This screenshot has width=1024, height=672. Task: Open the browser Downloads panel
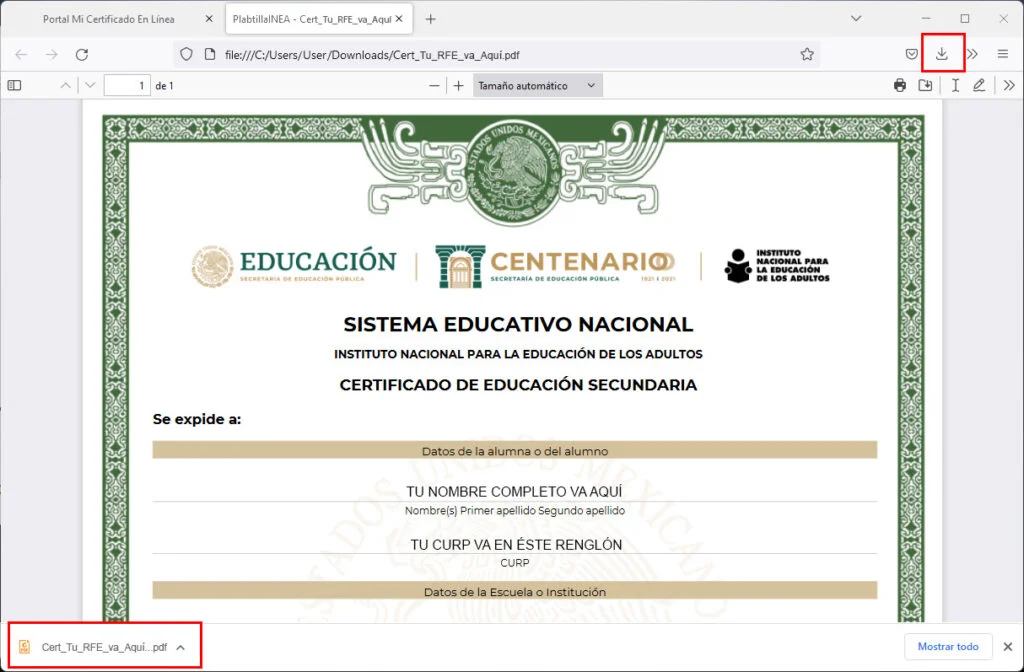pyautogui.click(x=941, y=54)
